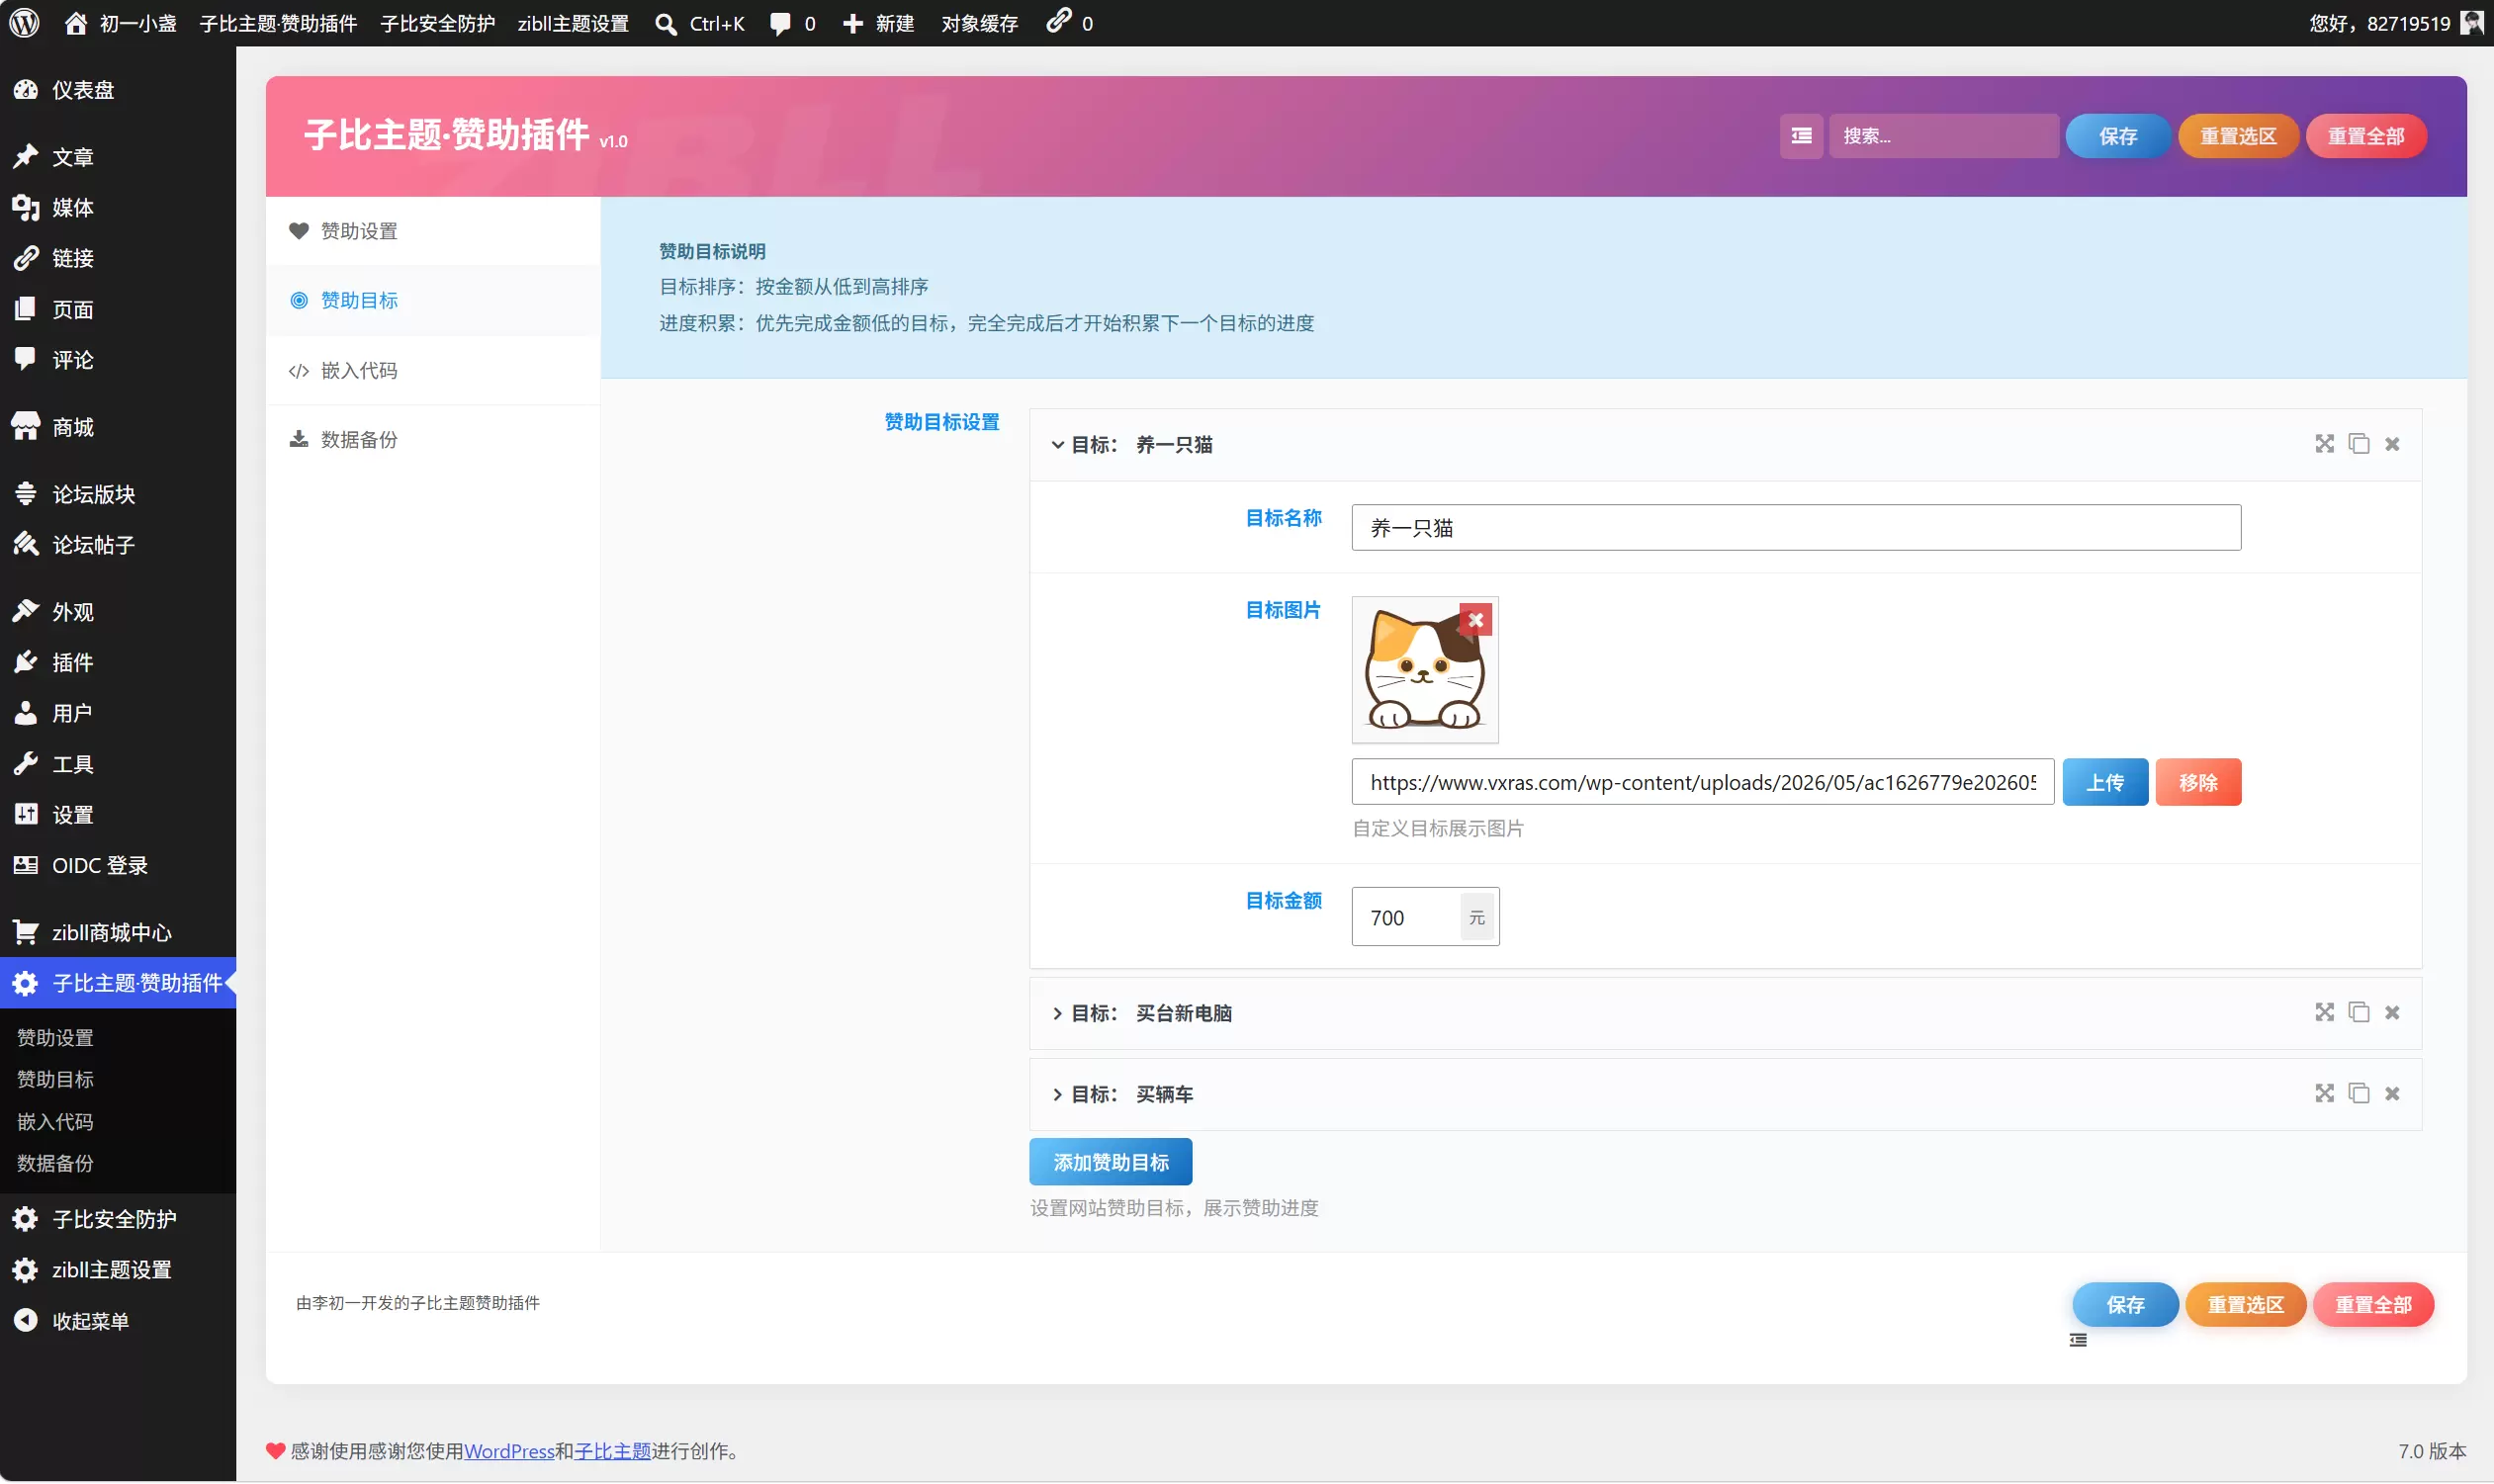Screen dimensions: 2494x1484
Task: Open zibll商城中心 in sidebar
Action: (118, 932)
